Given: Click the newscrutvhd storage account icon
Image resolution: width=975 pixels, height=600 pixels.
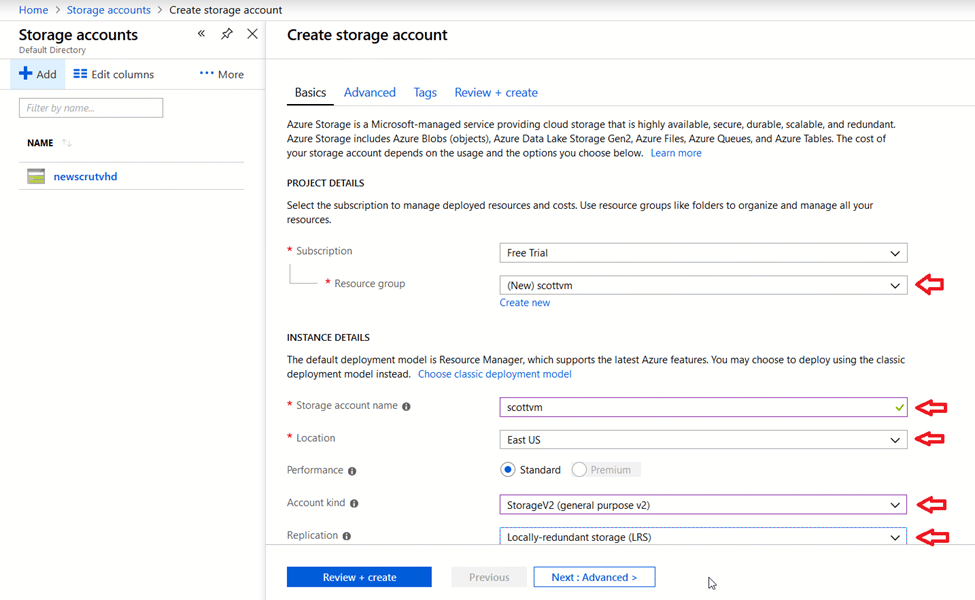Looking at the screenshot, I should pos(36,176).
